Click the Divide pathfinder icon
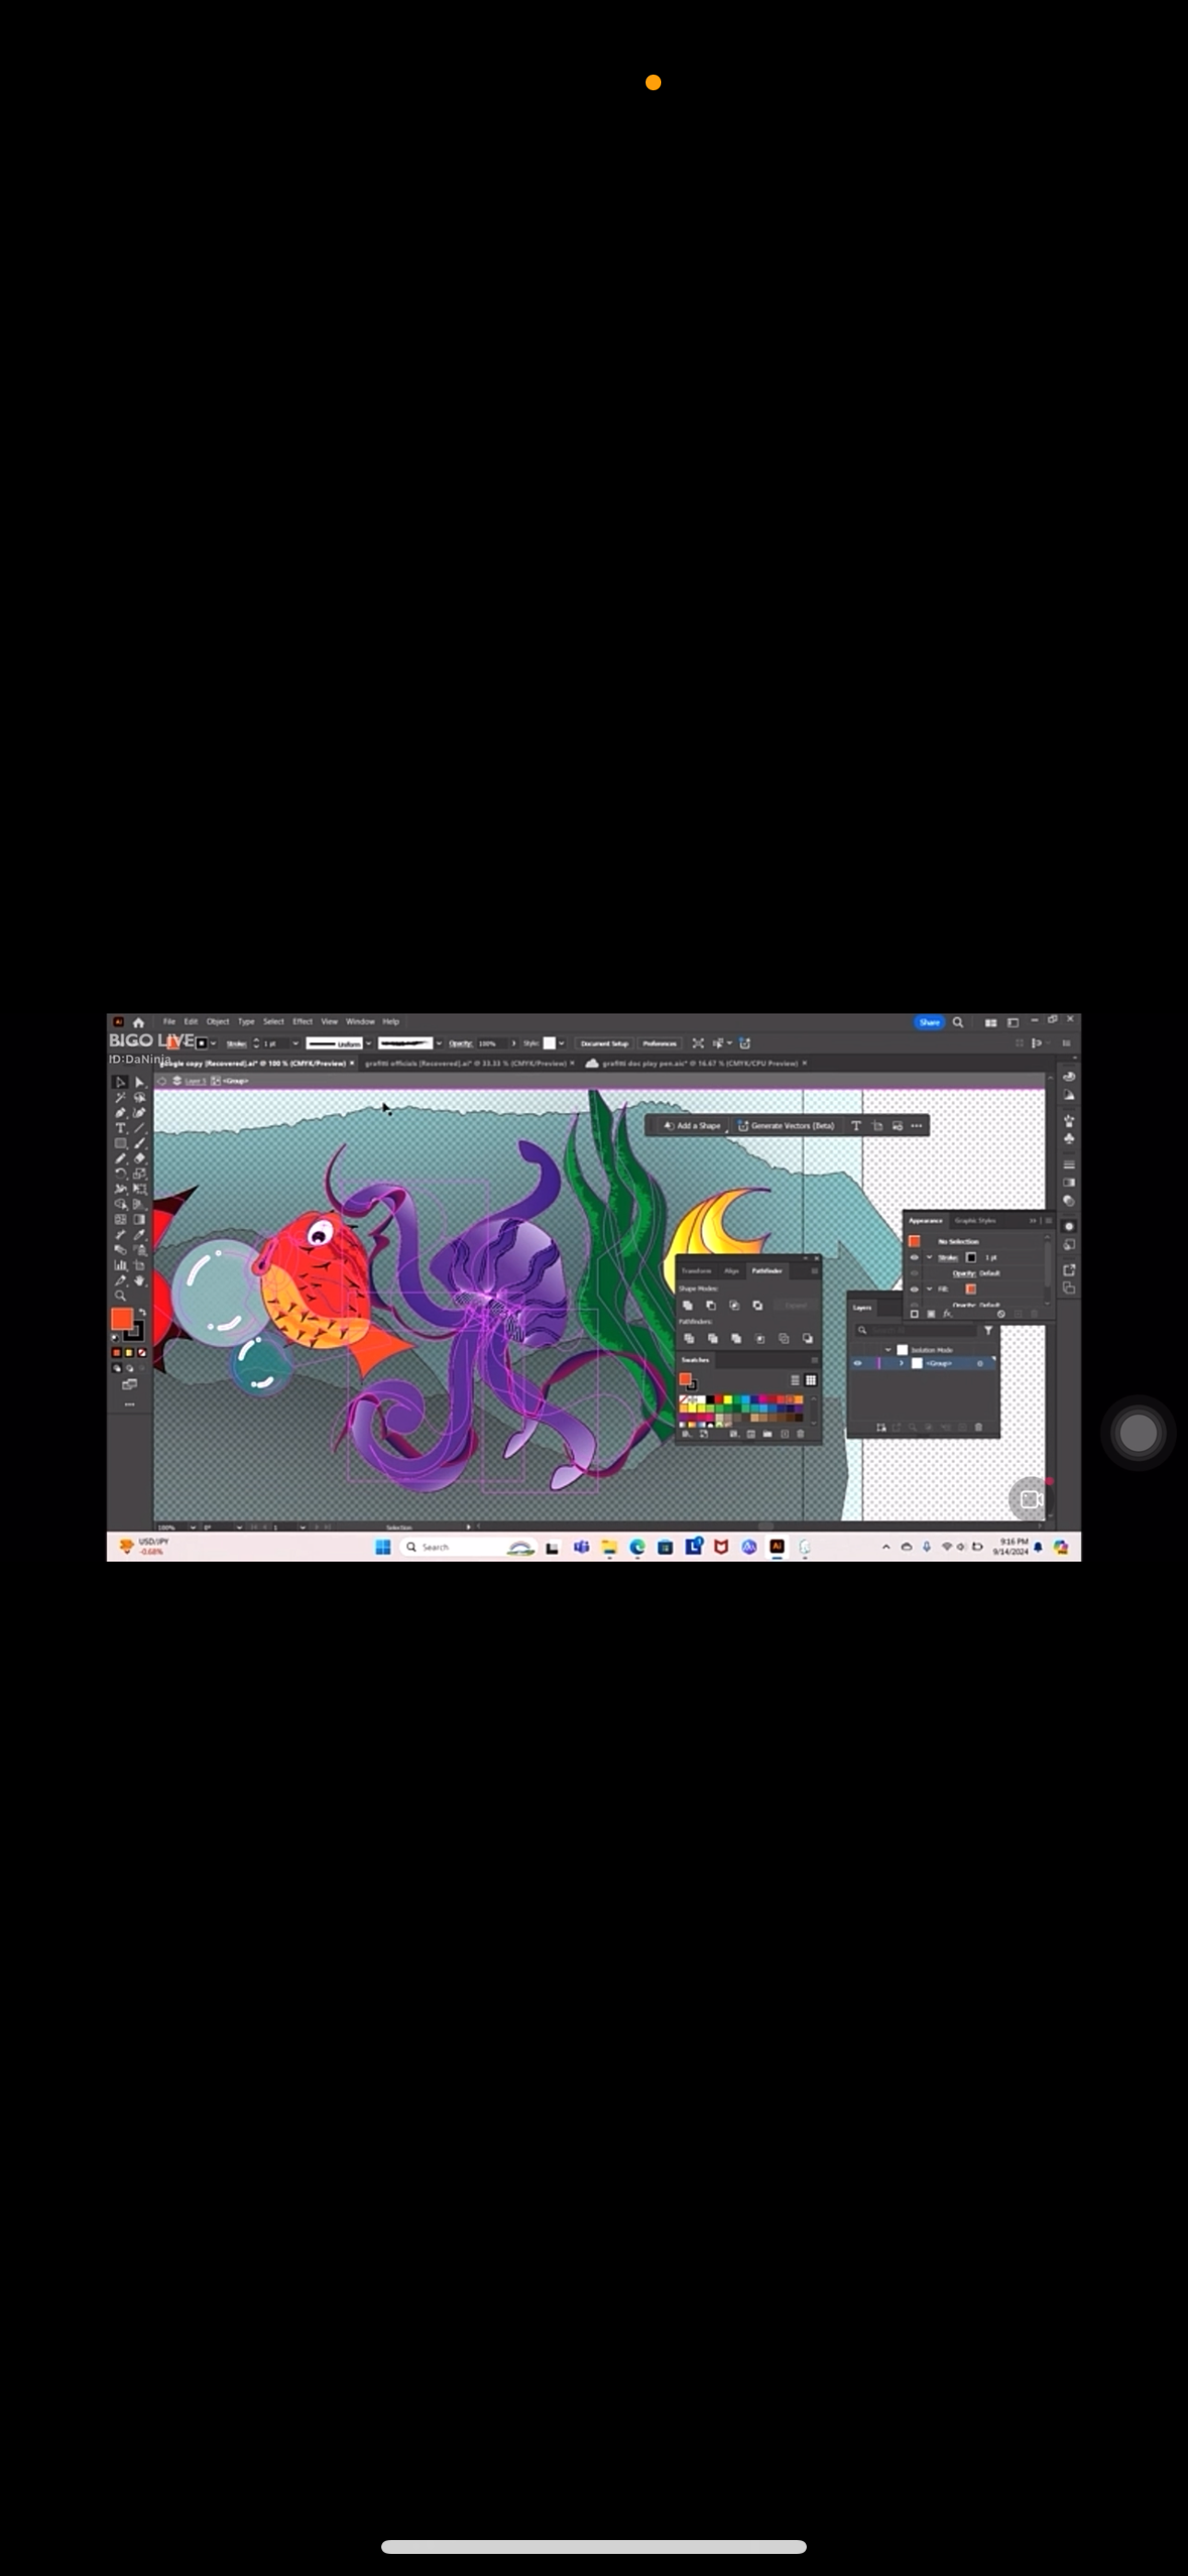 click(x=690, y=1339)
